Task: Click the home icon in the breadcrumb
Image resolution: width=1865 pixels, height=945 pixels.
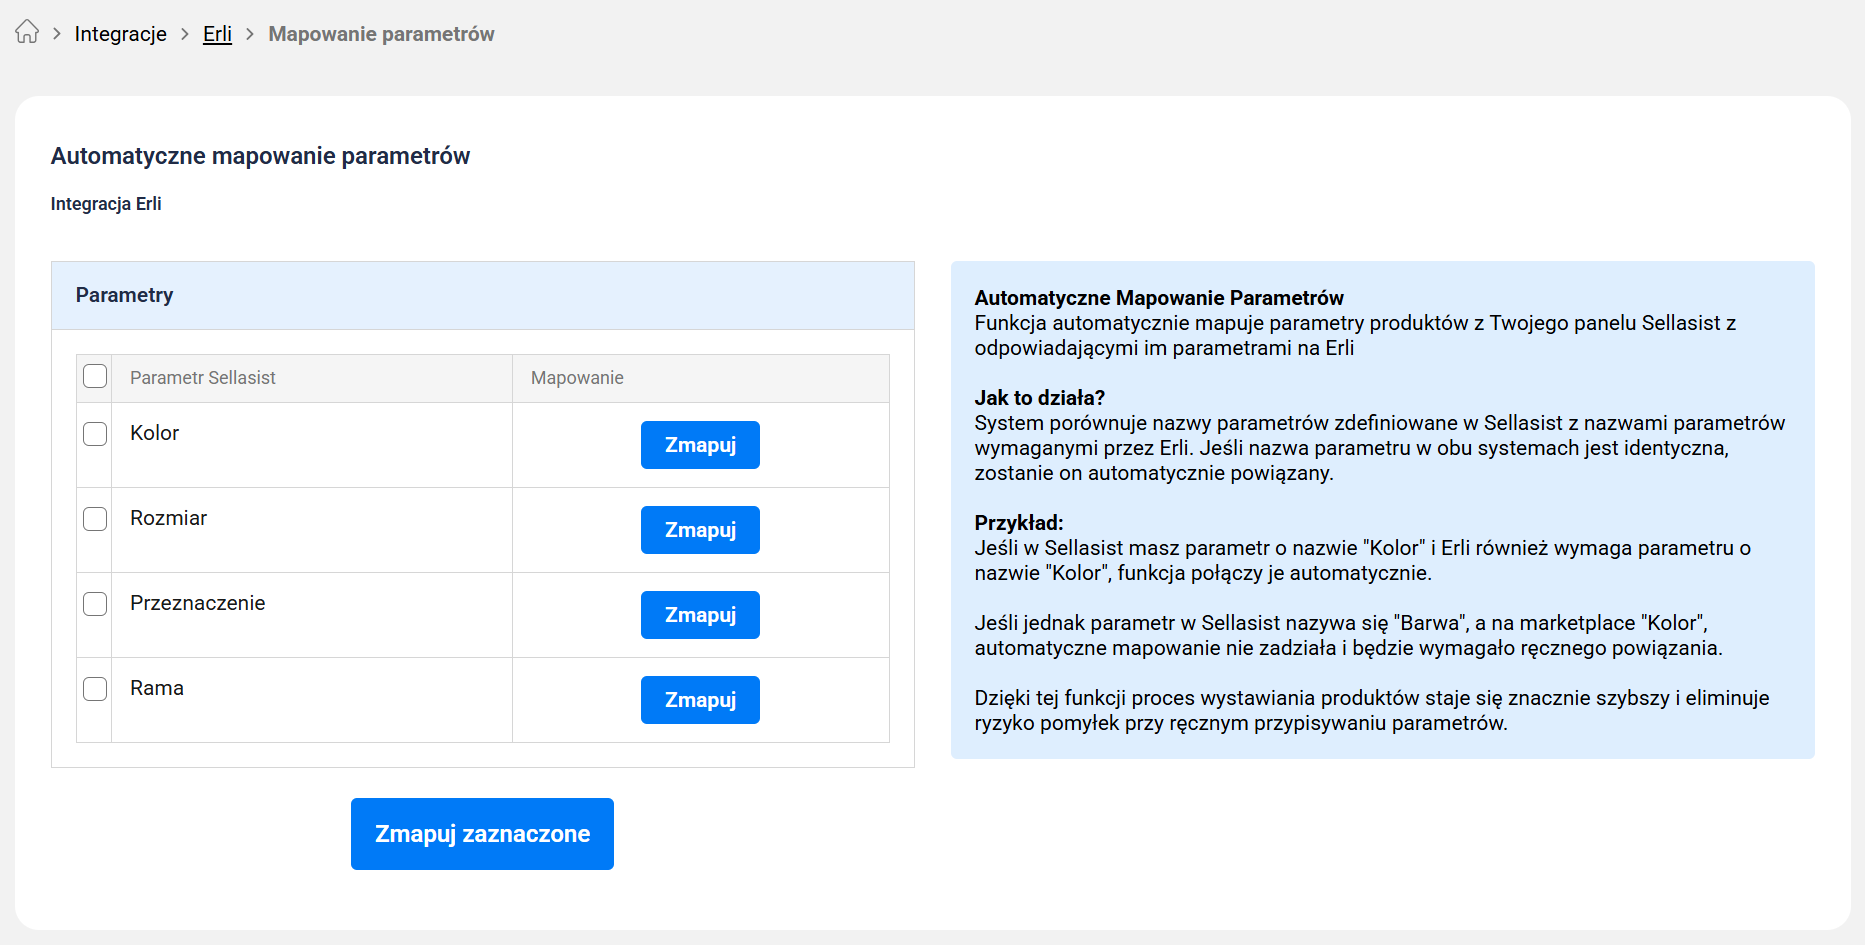Action: click(27, 33)
